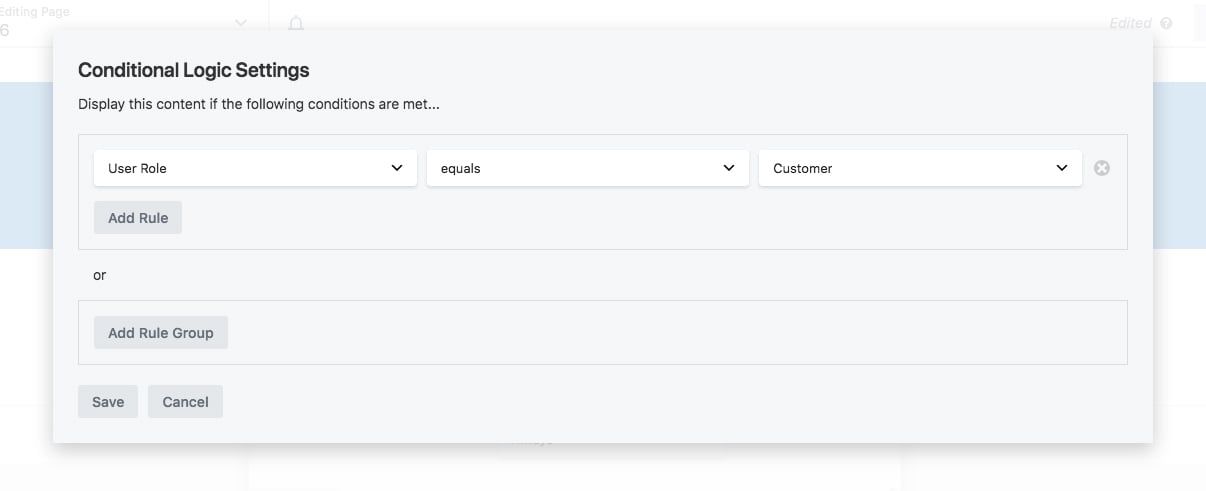The height and width of the screenshot is (491, 1206).
Task: Expand the Editing Page chevron in the top bar
Action: point(241,22)
